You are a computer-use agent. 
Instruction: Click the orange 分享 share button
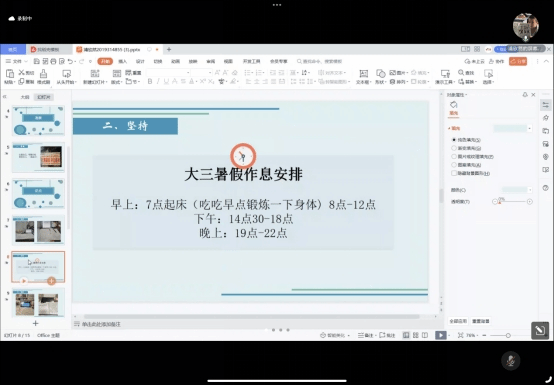click(518, 61)
